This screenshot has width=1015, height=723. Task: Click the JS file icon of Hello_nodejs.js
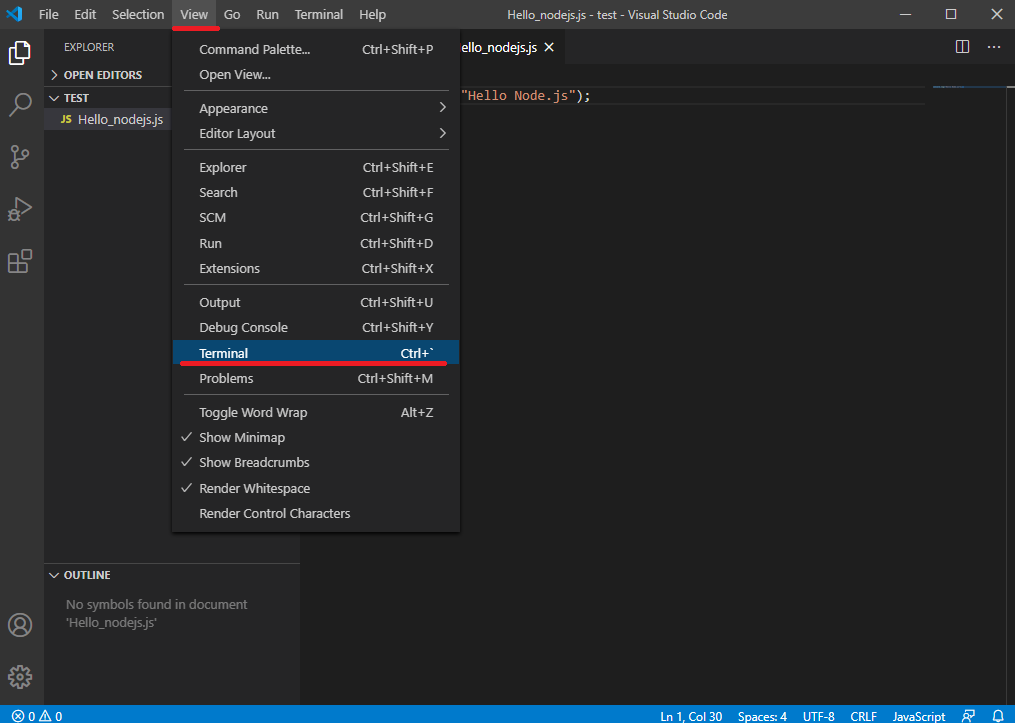[66, 119]
